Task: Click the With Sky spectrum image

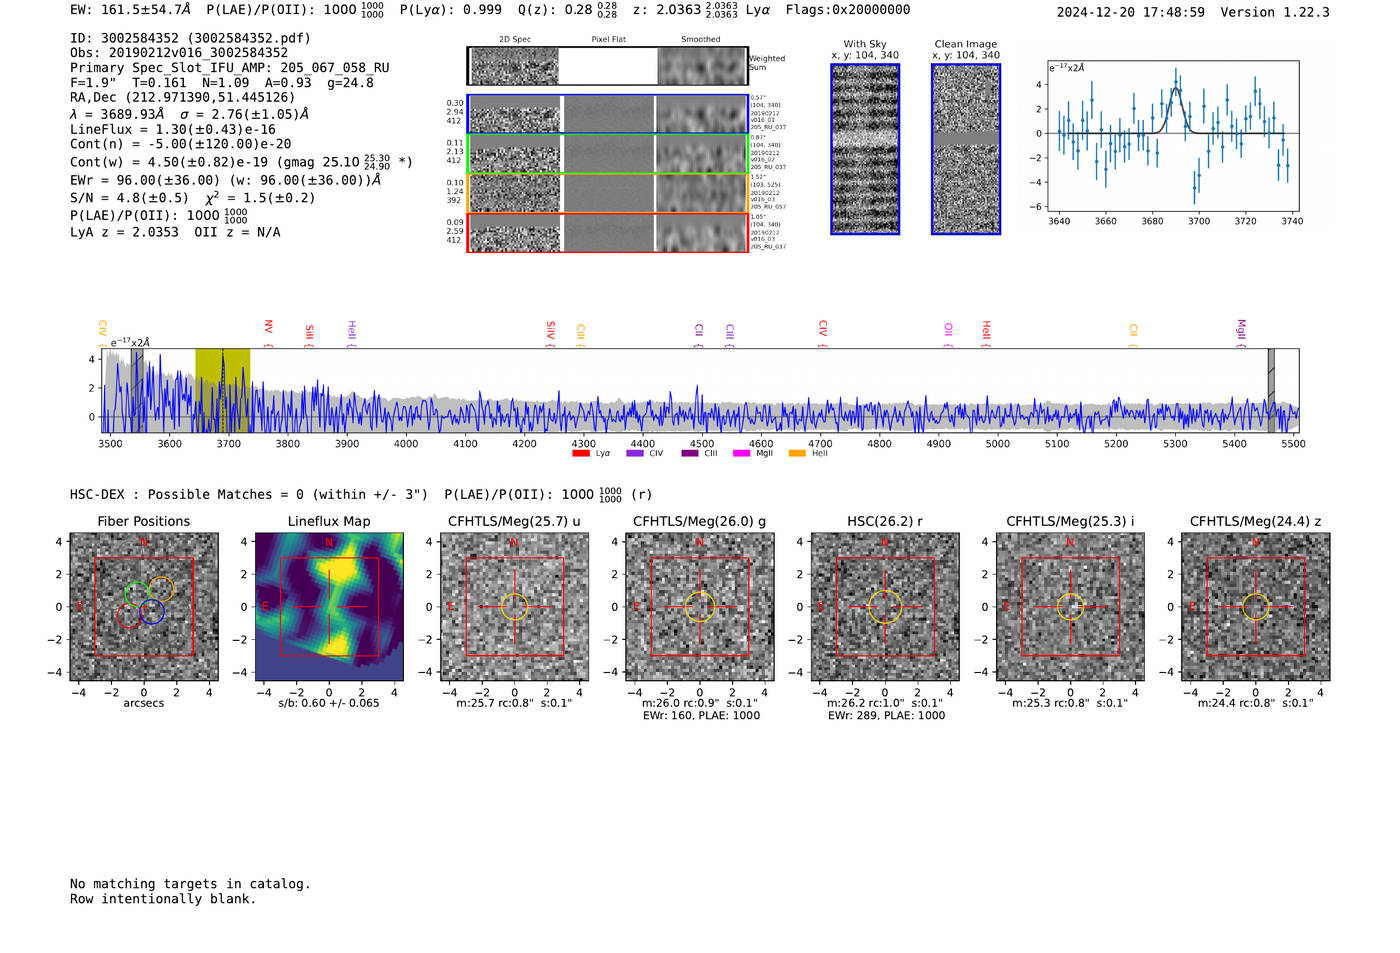Action: tap(865, 149)
